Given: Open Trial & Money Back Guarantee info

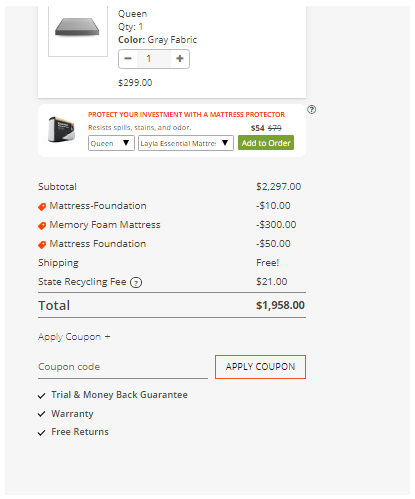Looking at the screenshot, I should (x=119, y=395).
